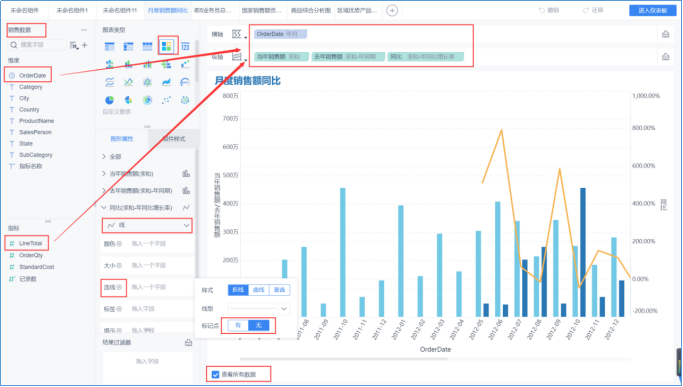The width and height of the screenshot is (683, 387).
Task: Choose the scatter plot chart icon
Action: tap(166, 100)
